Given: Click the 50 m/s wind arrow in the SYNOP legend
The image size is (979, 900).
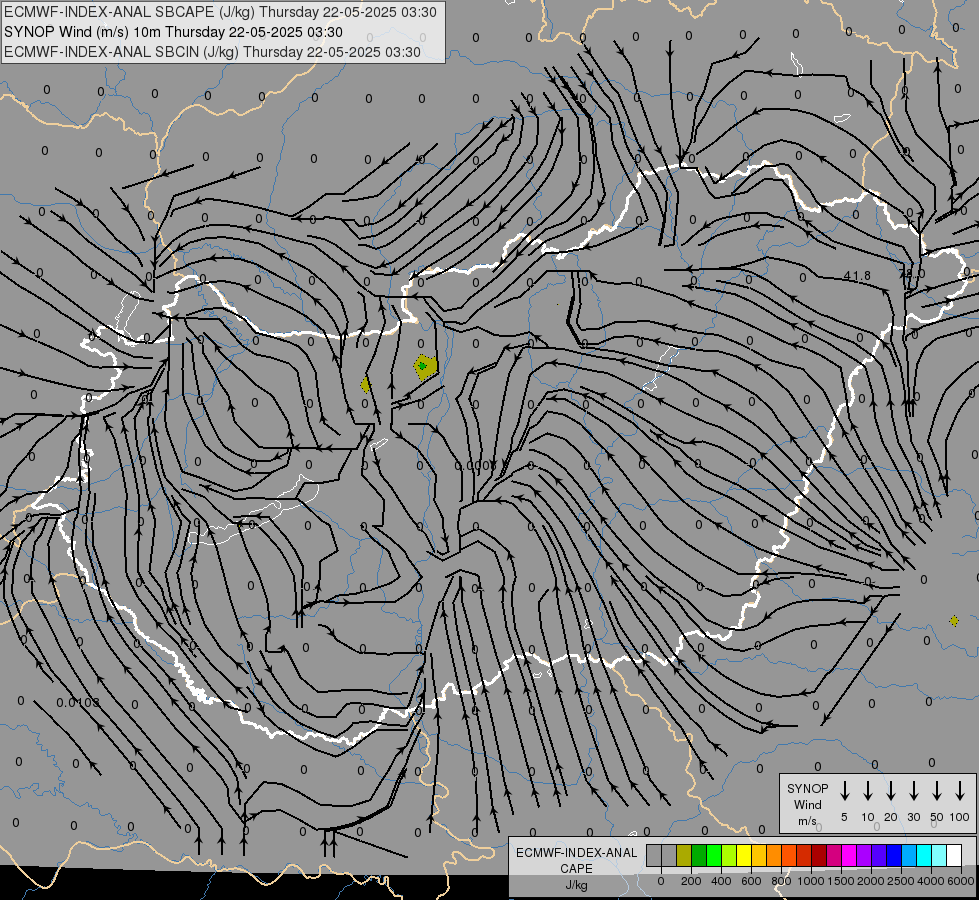Looking at the screenshot, I should tap(937, 790).
